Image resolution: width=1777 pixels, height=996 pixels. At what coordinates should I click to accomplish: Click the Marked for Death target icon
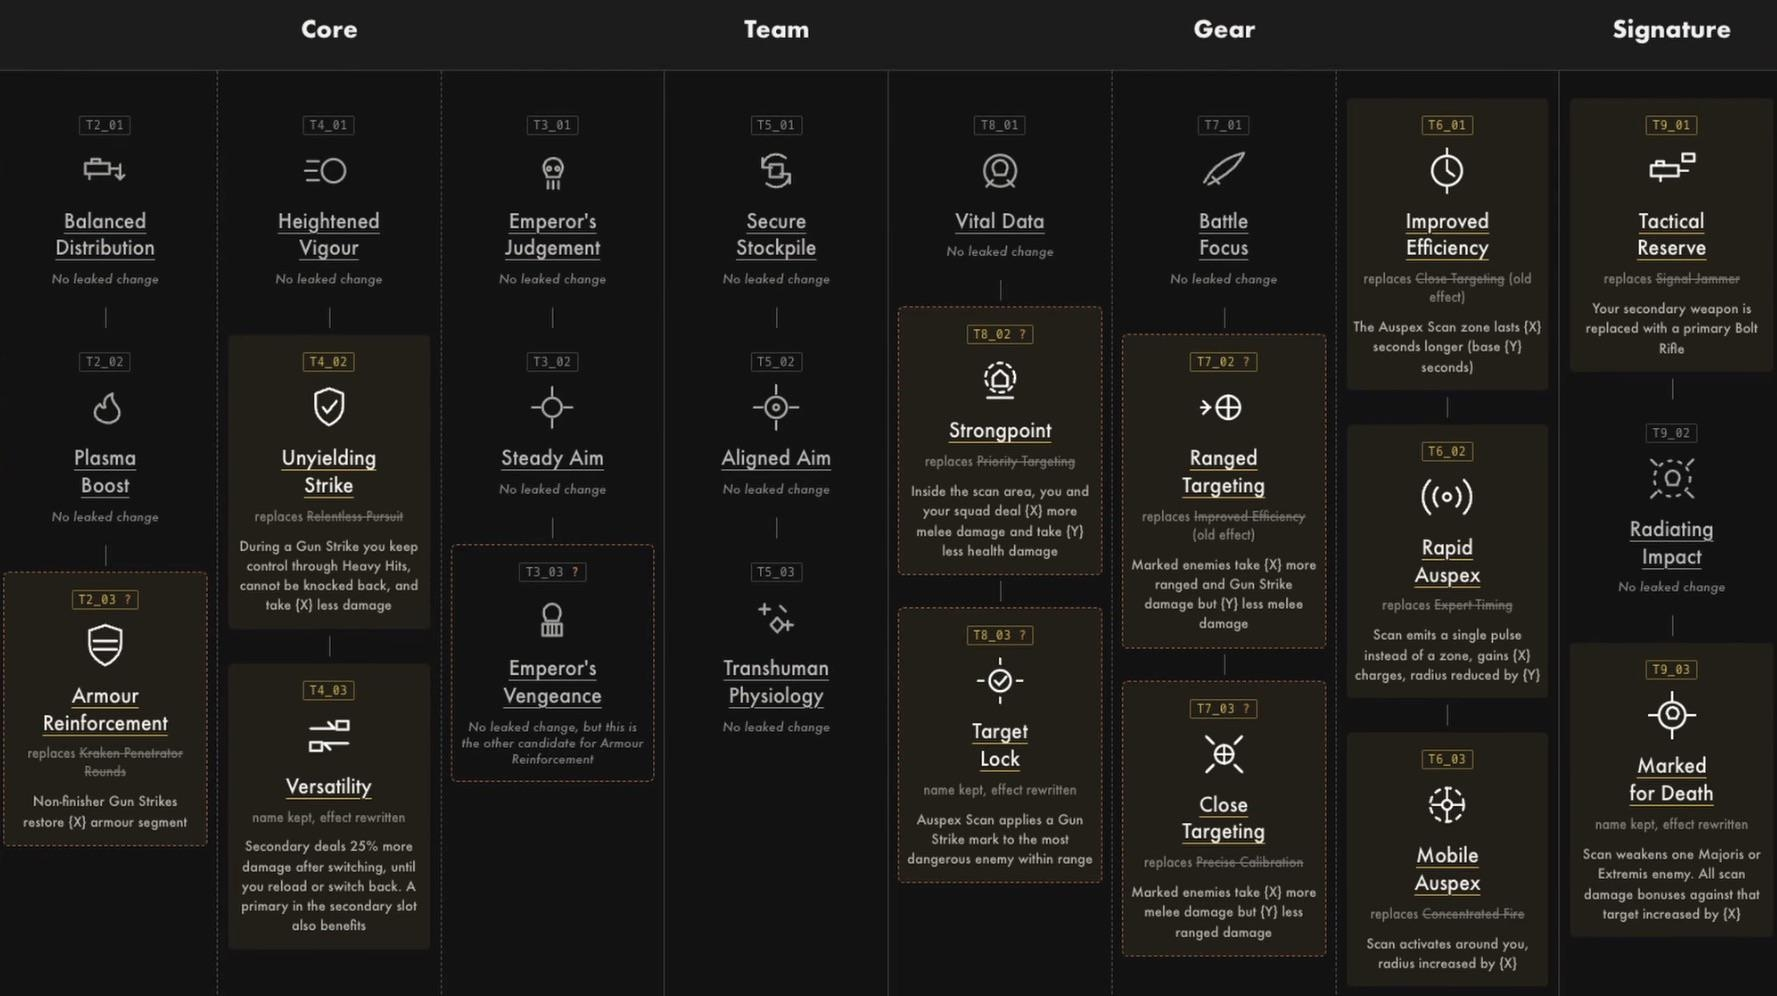point(1671,715)
